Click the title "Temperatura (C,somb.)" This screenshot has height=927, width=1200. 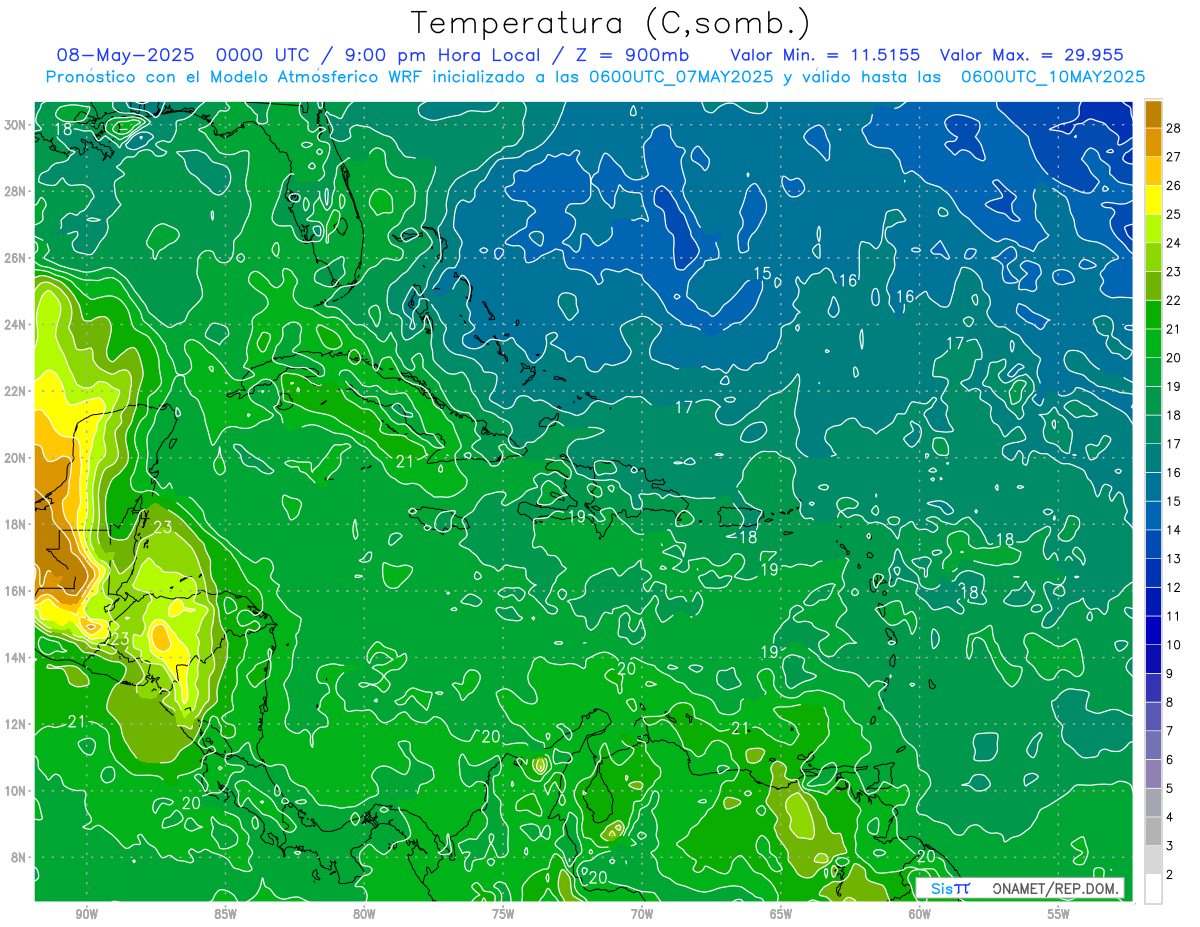coord(611,23)
